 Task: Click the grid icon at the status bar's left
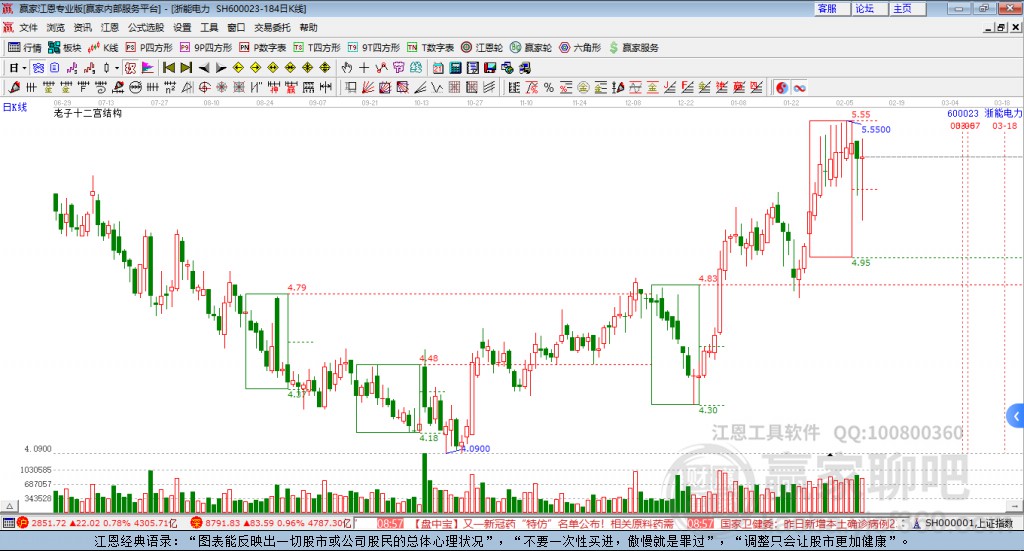(8, 524)
